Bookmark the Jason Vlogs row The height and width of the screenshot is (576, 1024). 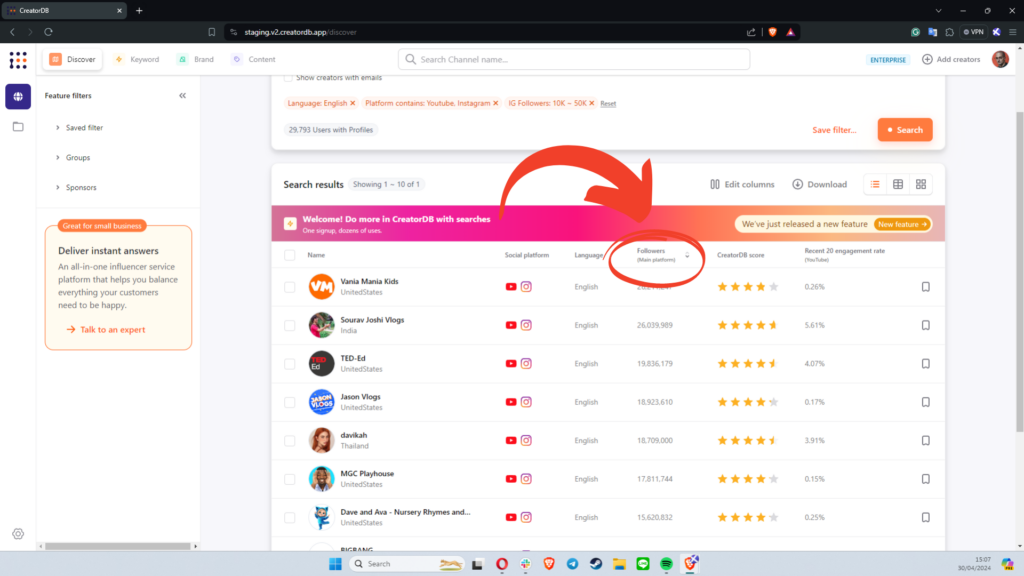(925, 402)
